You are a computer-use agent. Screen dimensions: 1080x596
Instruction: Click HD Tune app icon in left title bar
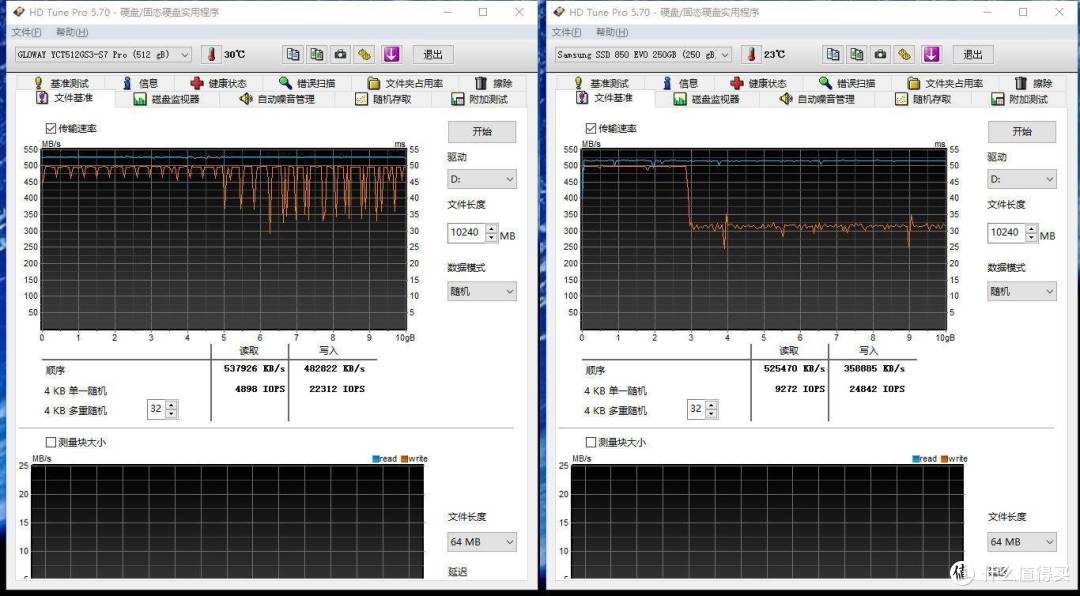(x=19, y=12)
